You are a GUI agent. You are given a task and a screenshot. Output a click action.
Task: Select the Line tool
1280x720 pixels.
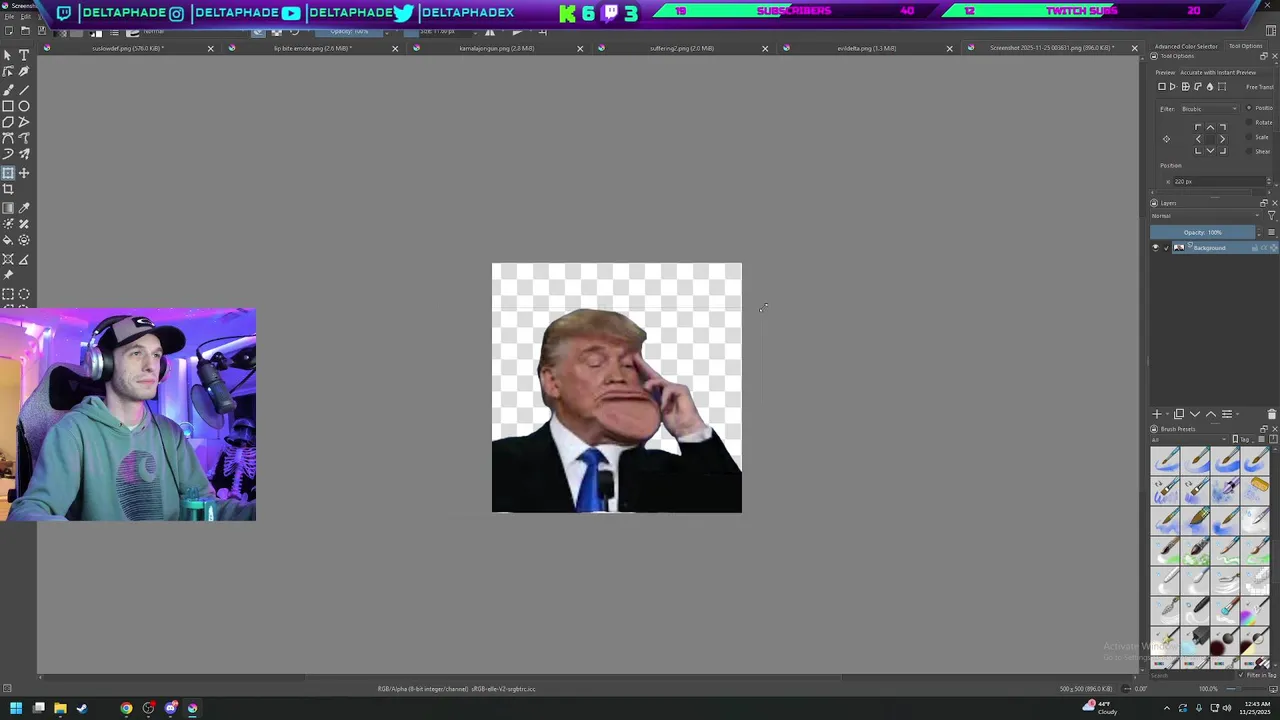pyautogui.click(x=24, y=89)
